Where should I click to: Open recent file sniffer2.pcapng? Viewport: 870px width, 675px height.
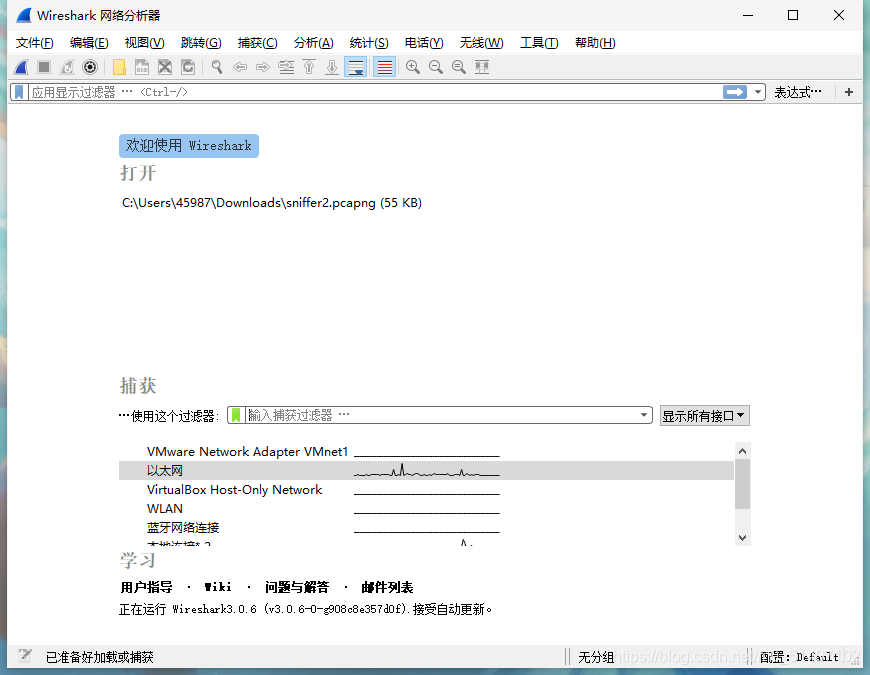272,202
